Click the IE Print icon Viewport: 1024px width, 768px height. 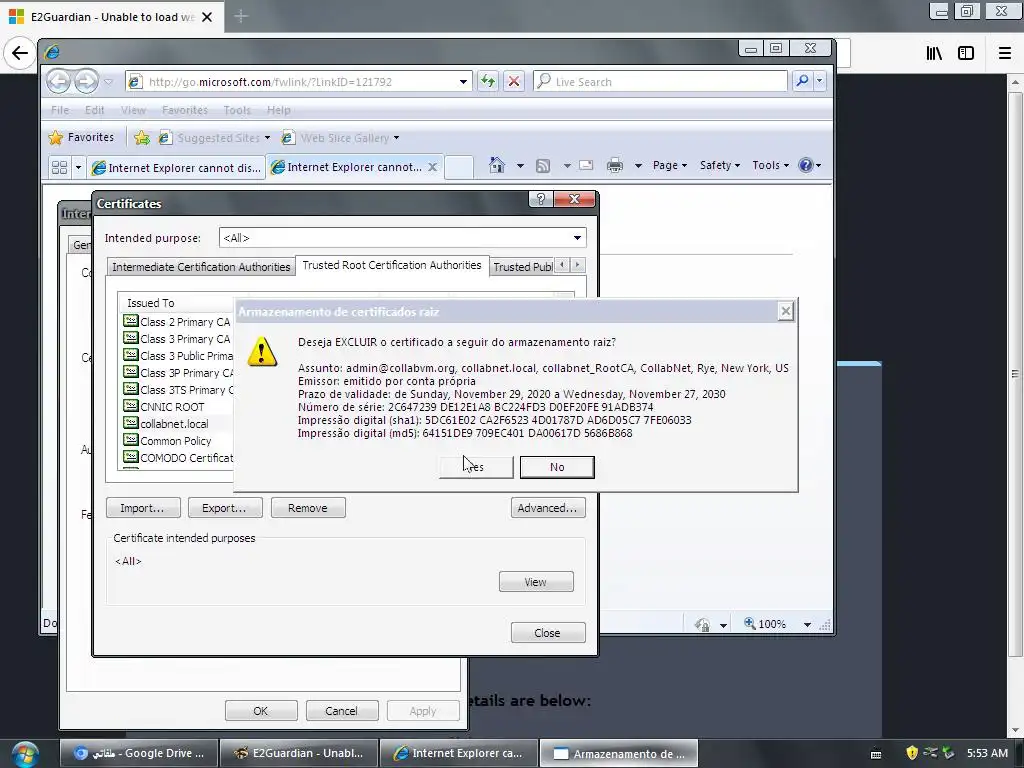coord(615,165)
